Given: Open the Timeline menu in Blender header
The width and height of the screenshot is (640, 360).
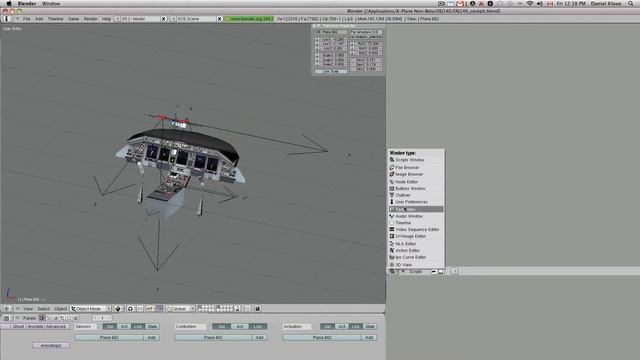Looking at the screenshot, I should (56, 19).
